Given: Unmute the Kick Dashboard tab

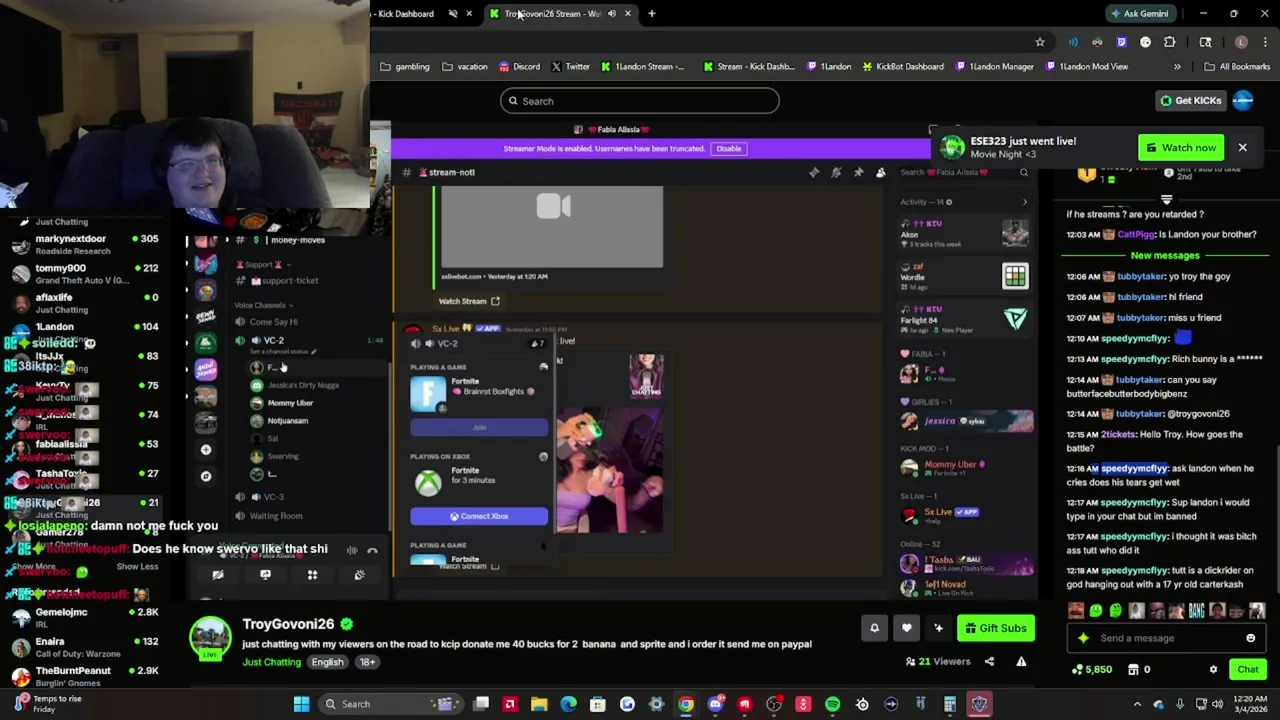Looking at the screenshot, I should pyautogui.click(x=453, y=13).
